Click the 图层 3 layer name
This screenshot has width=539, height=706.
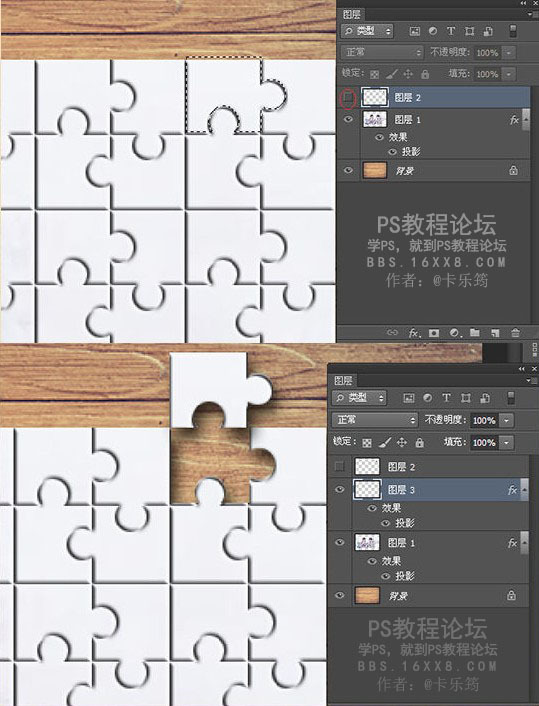[401, 490]
